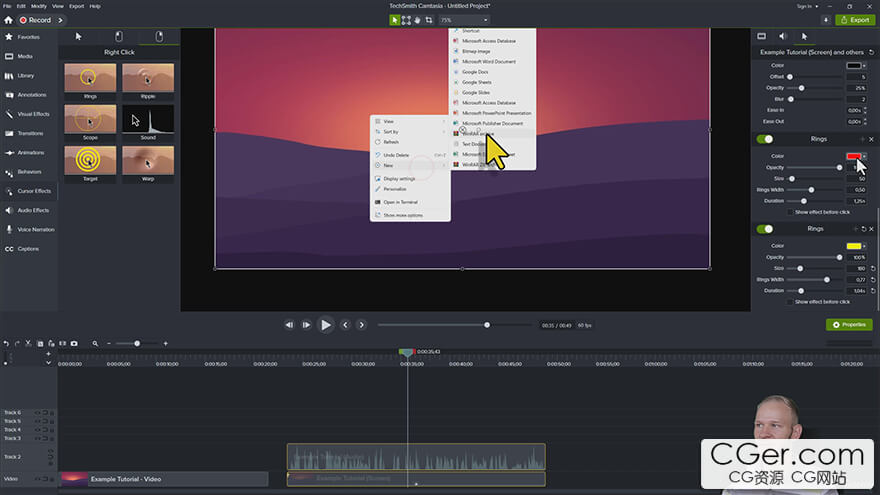Select the Example Tutorial - Video clip
The image size is (880, 495).
[164, 479]
